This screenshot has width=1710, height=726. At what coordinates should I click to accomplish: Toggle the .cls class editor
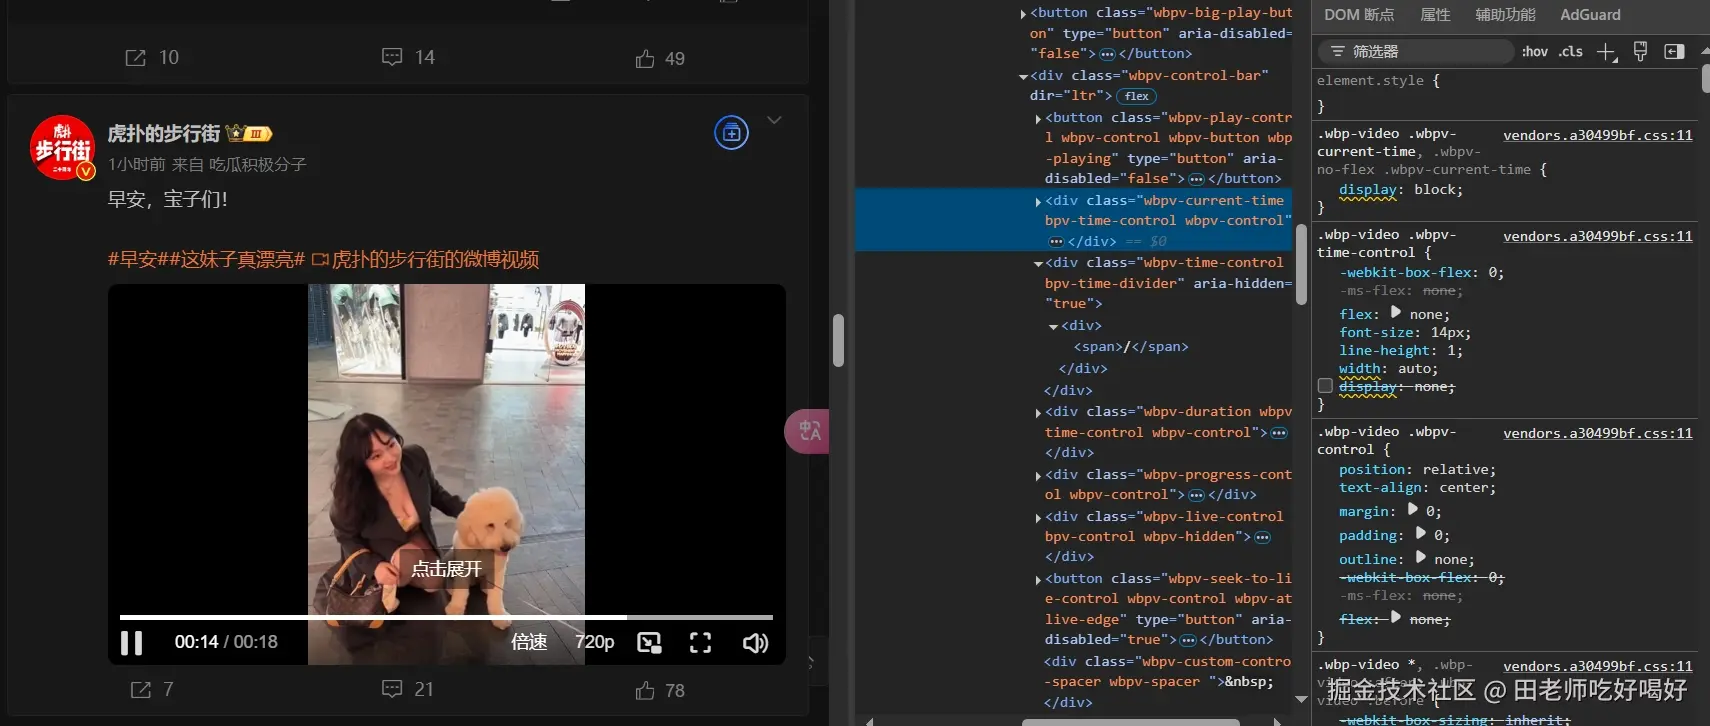coord(1571,51)
